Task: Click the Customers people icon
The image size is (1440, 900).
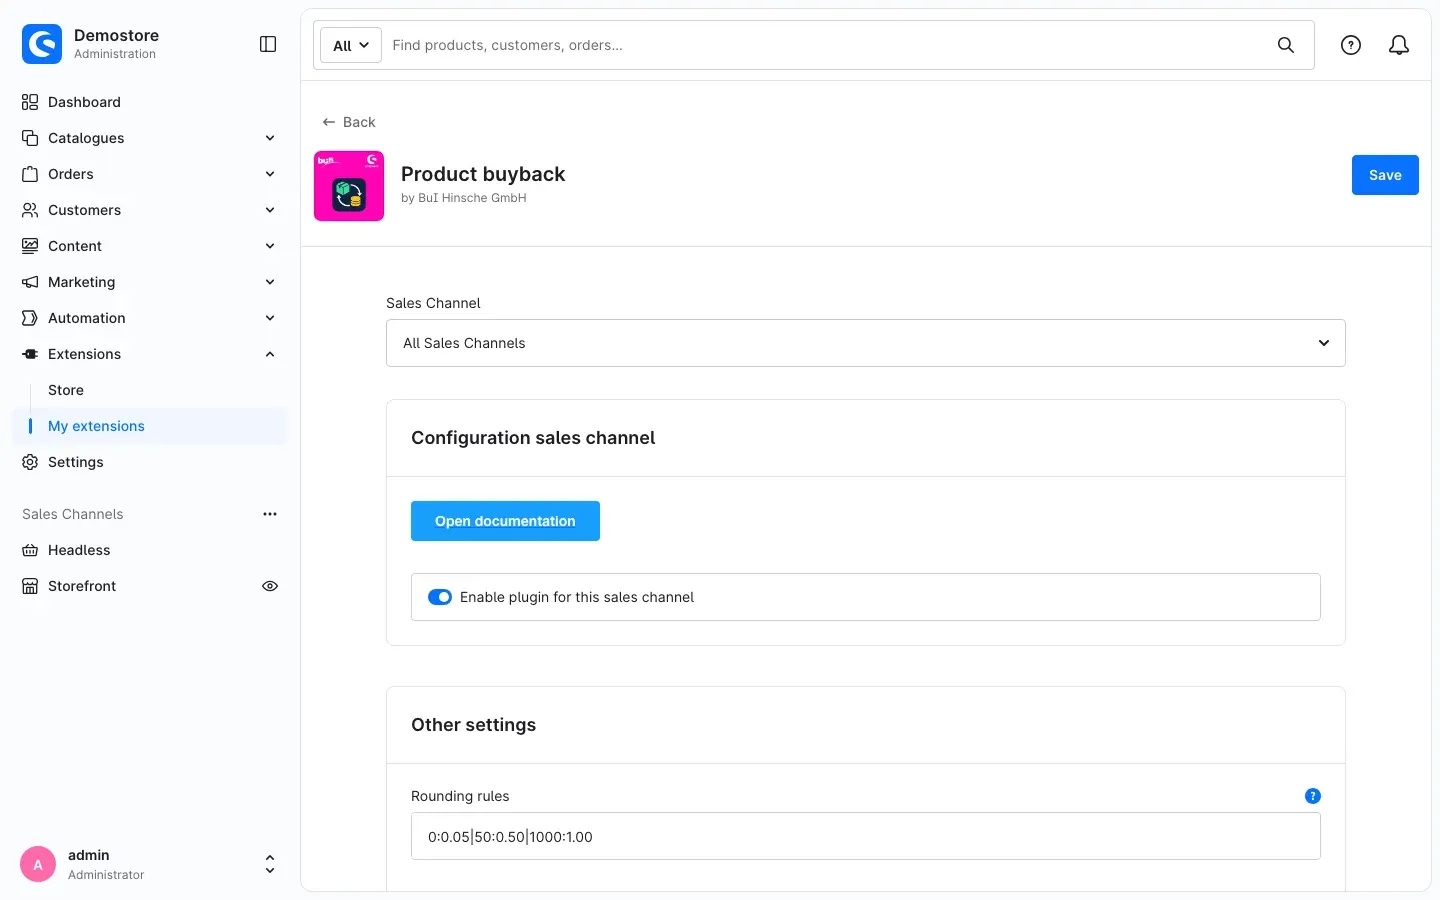Action: coord(30,210)
